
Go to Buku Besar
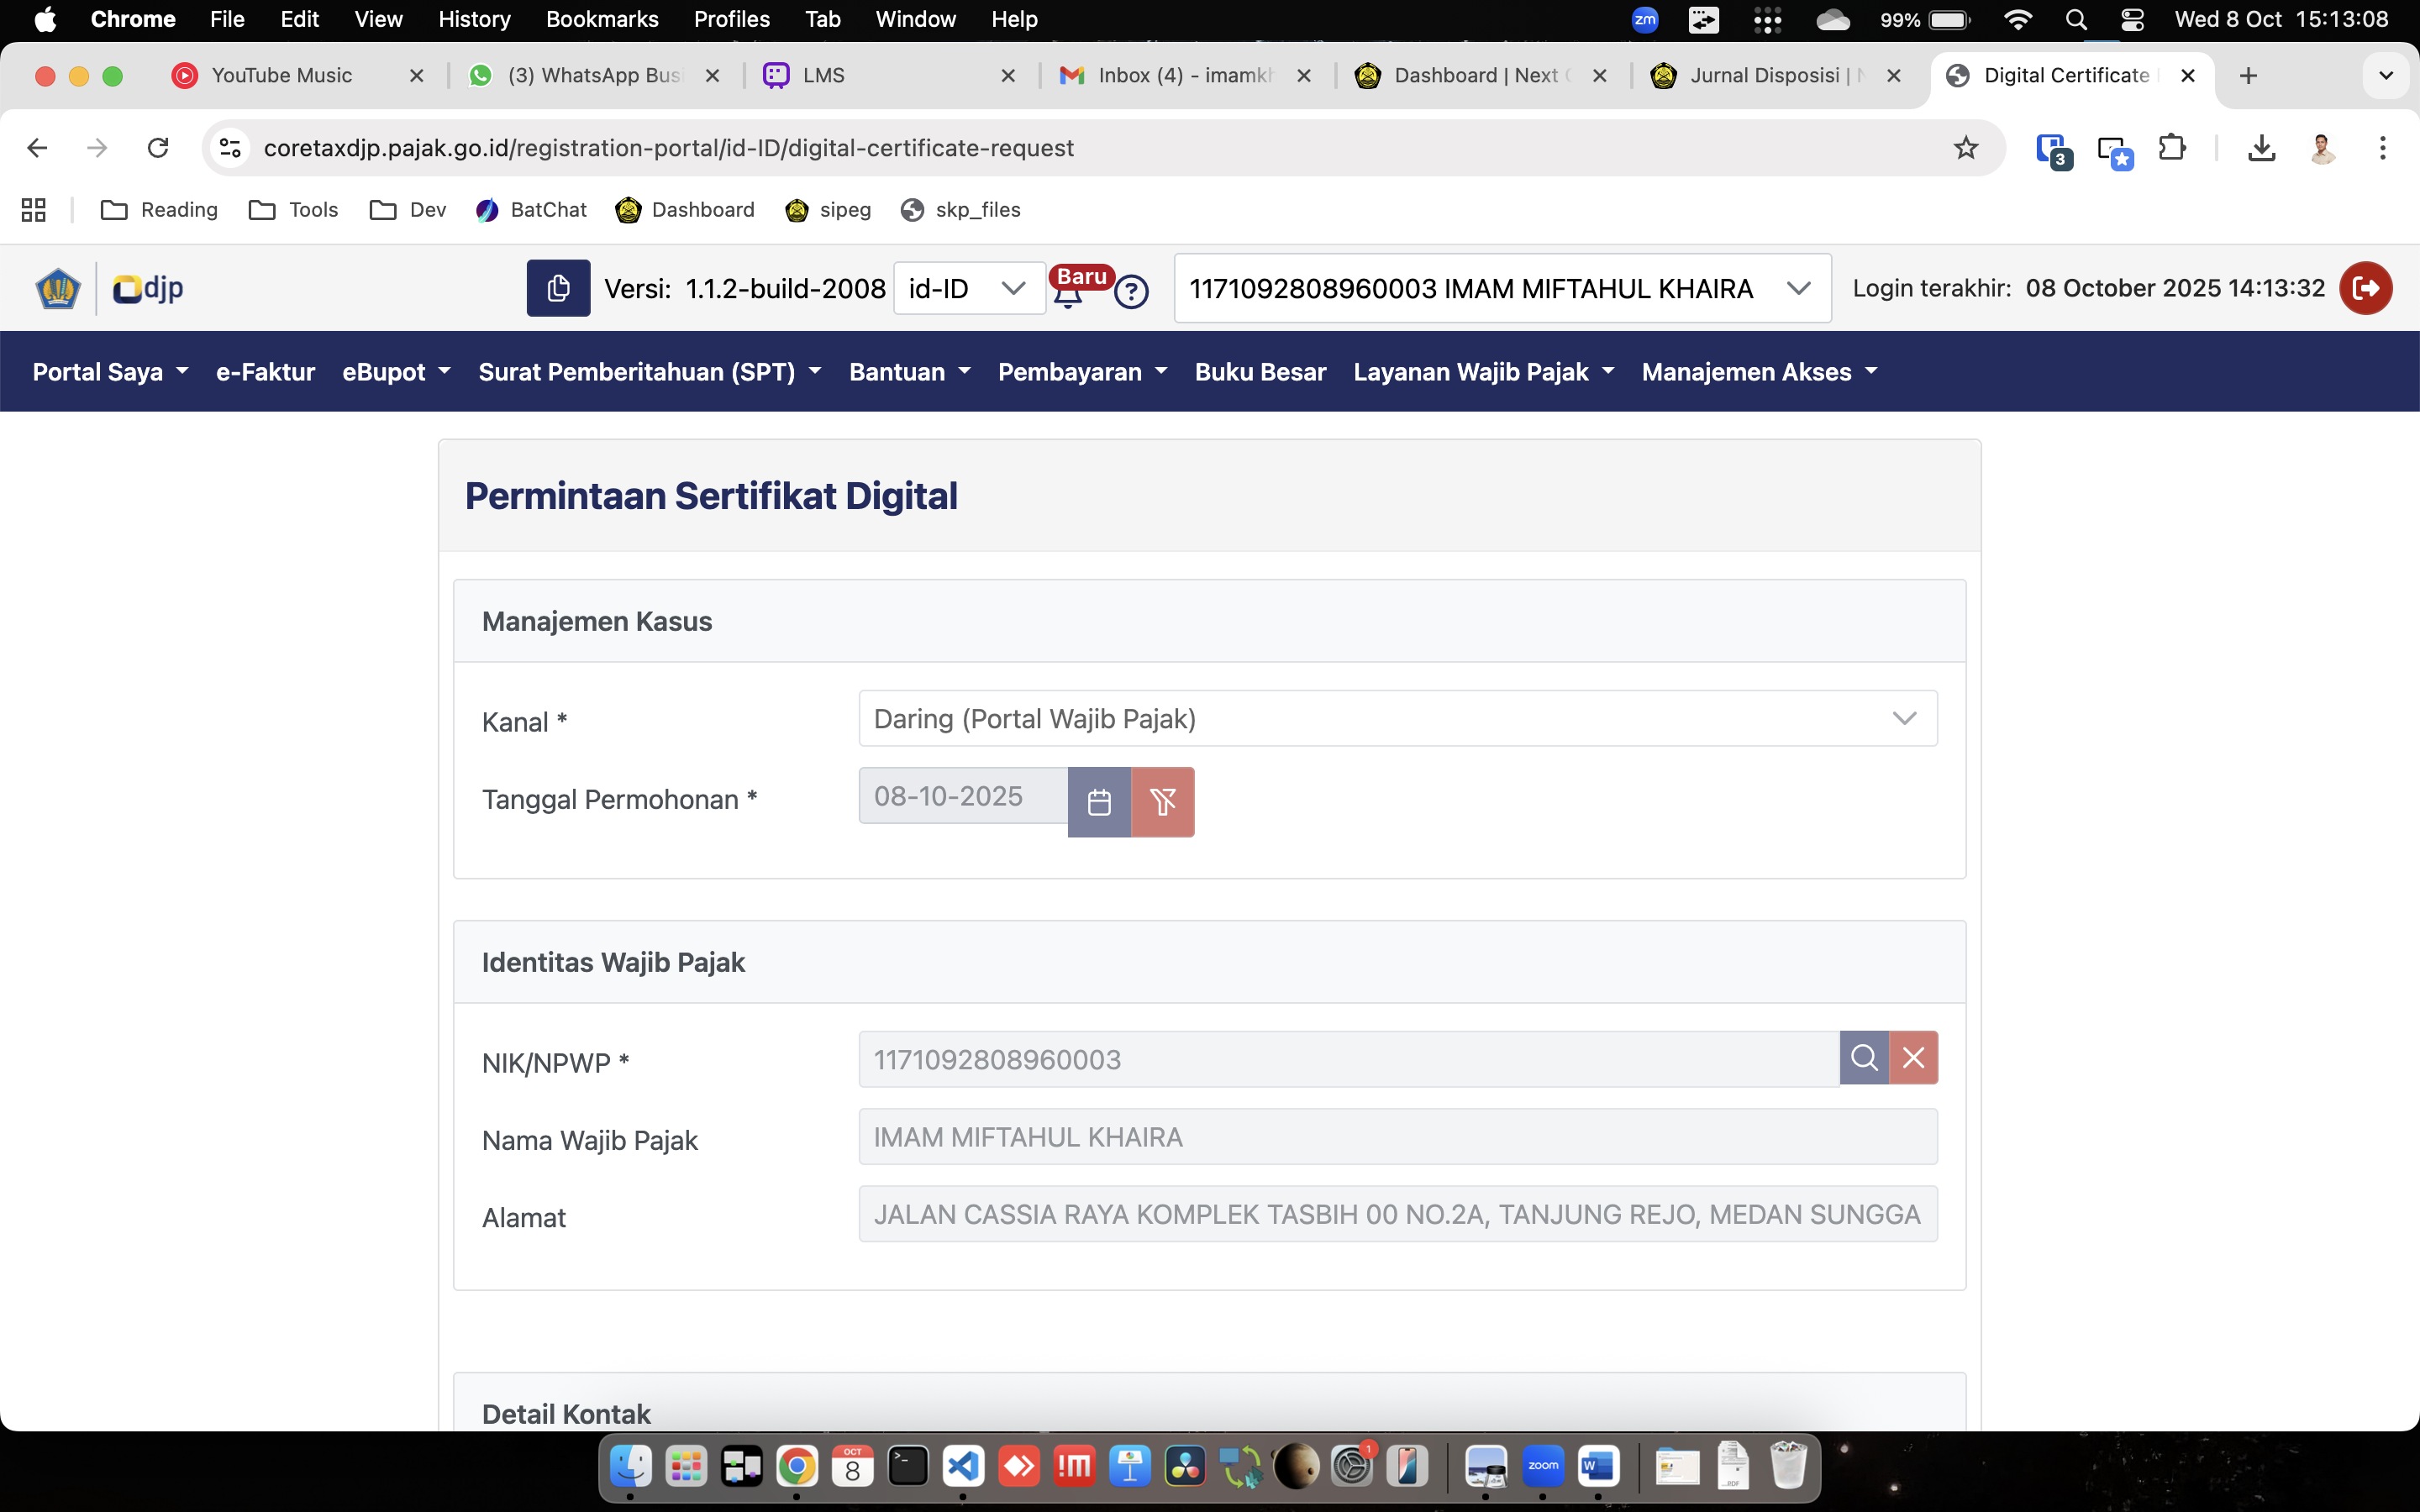pos(1260,372)
